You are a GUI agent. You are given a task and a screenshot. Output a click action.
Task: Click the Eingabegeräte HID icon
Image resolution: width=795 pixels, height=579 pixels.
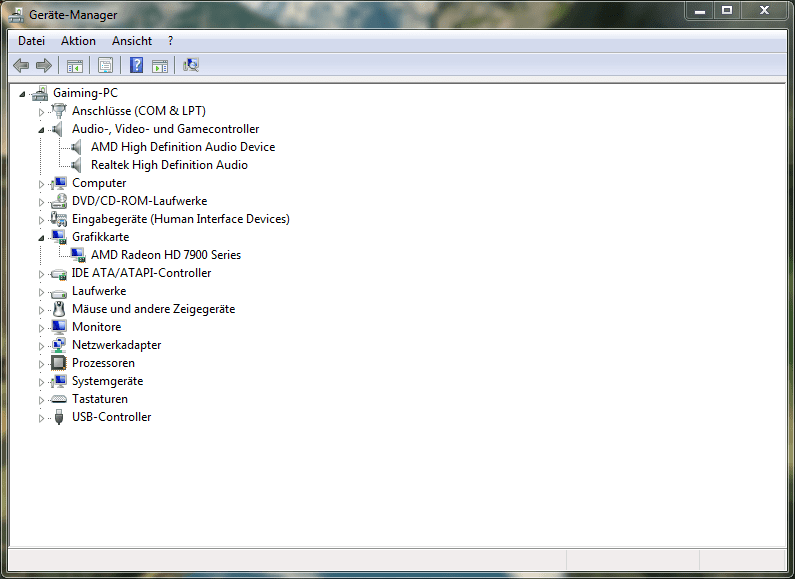tap(59, 219)
